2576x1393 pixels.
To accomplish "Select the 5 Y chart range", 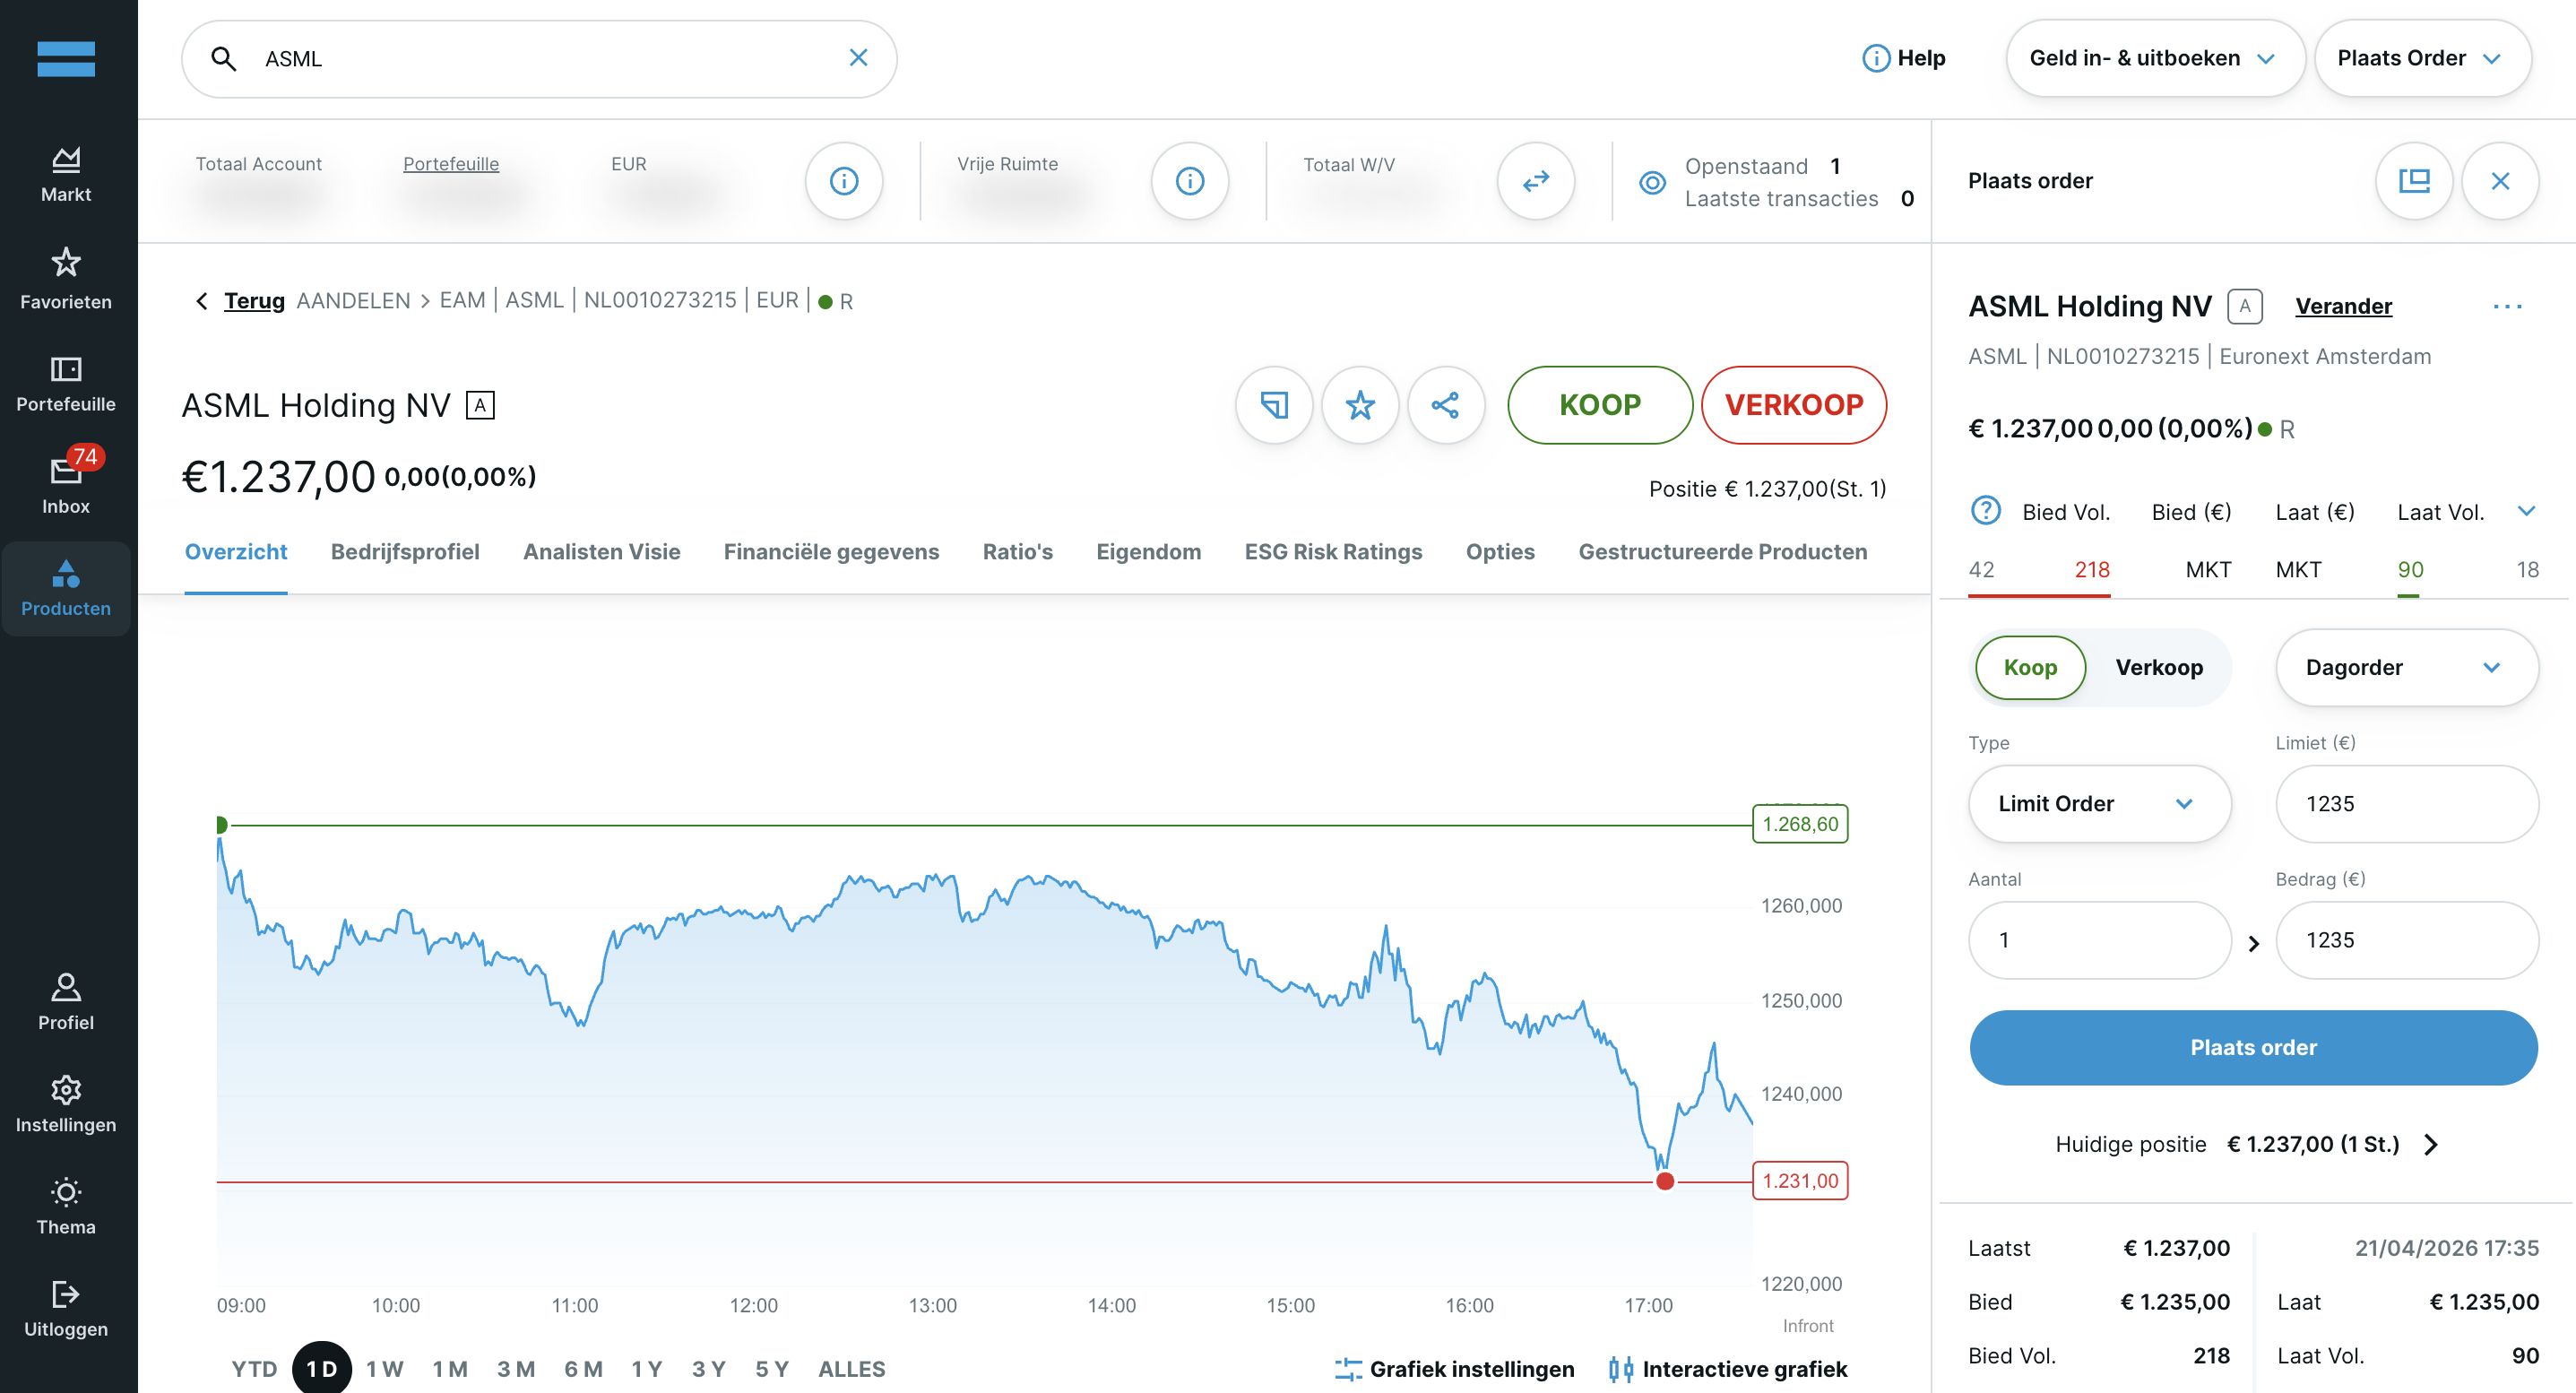I will [772, 1369].
